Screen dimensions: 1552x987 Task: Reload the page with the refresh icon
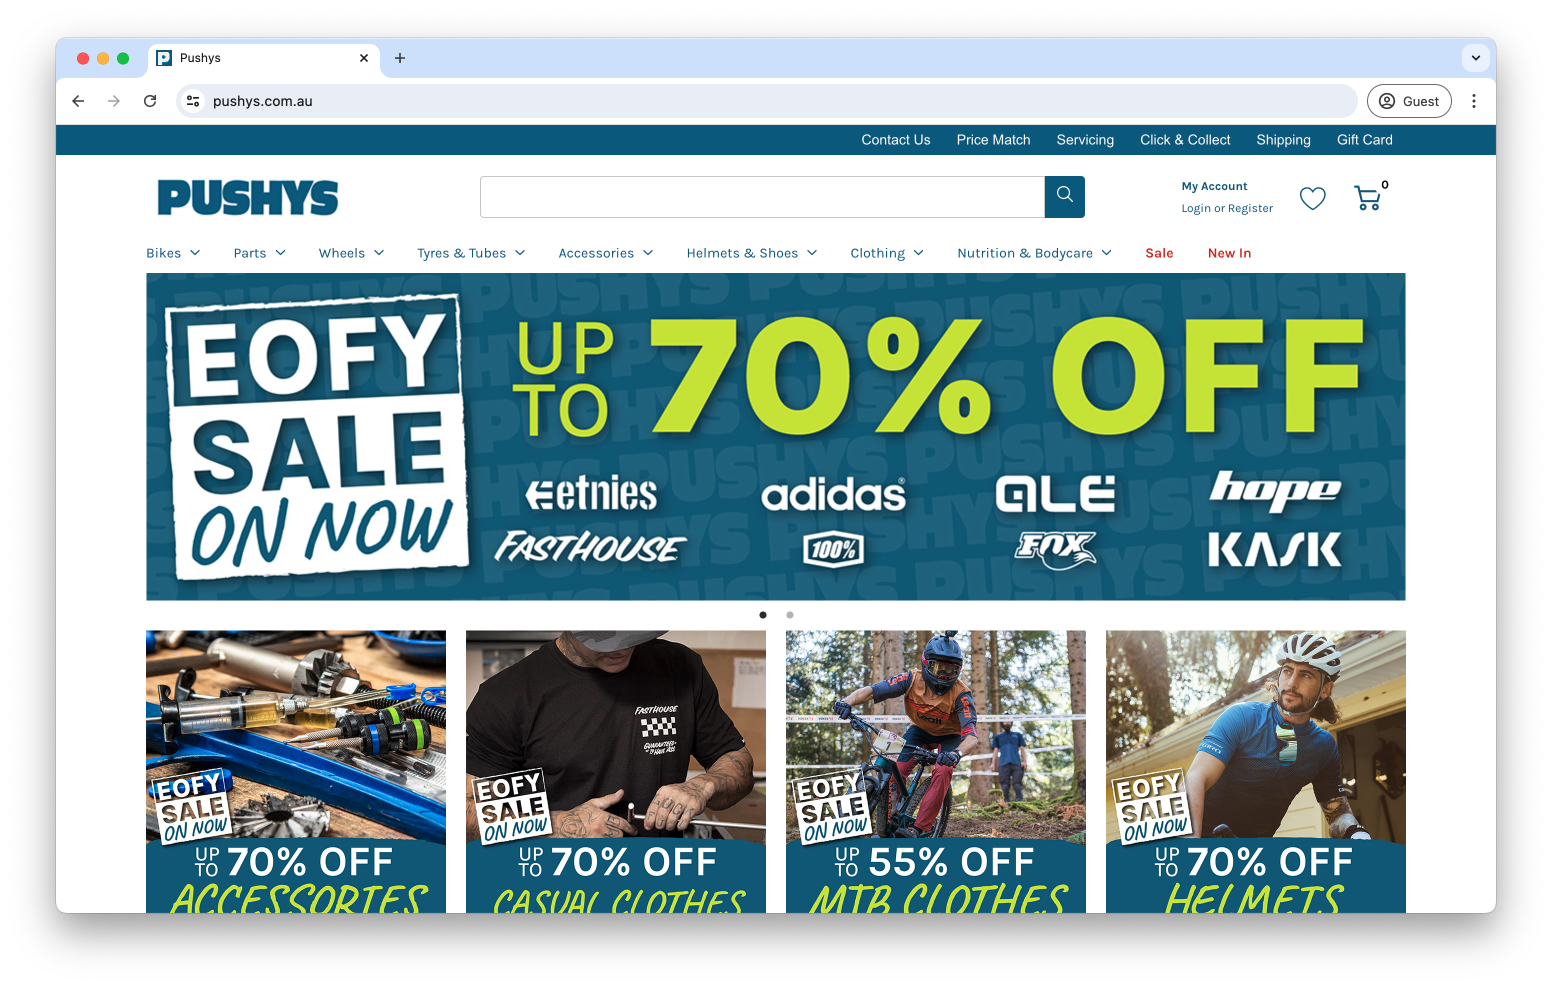150,101
